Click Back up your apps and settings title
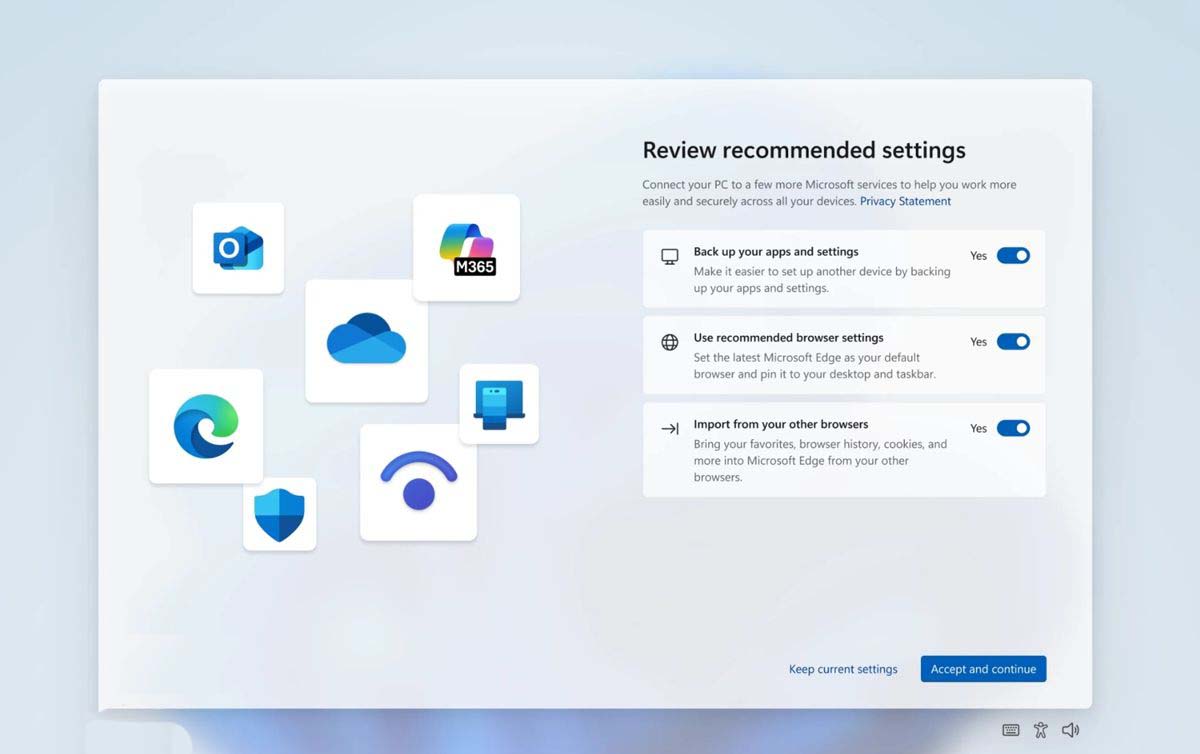The width and height of the screenshot is (1200, 754). [x=776, y=252]
